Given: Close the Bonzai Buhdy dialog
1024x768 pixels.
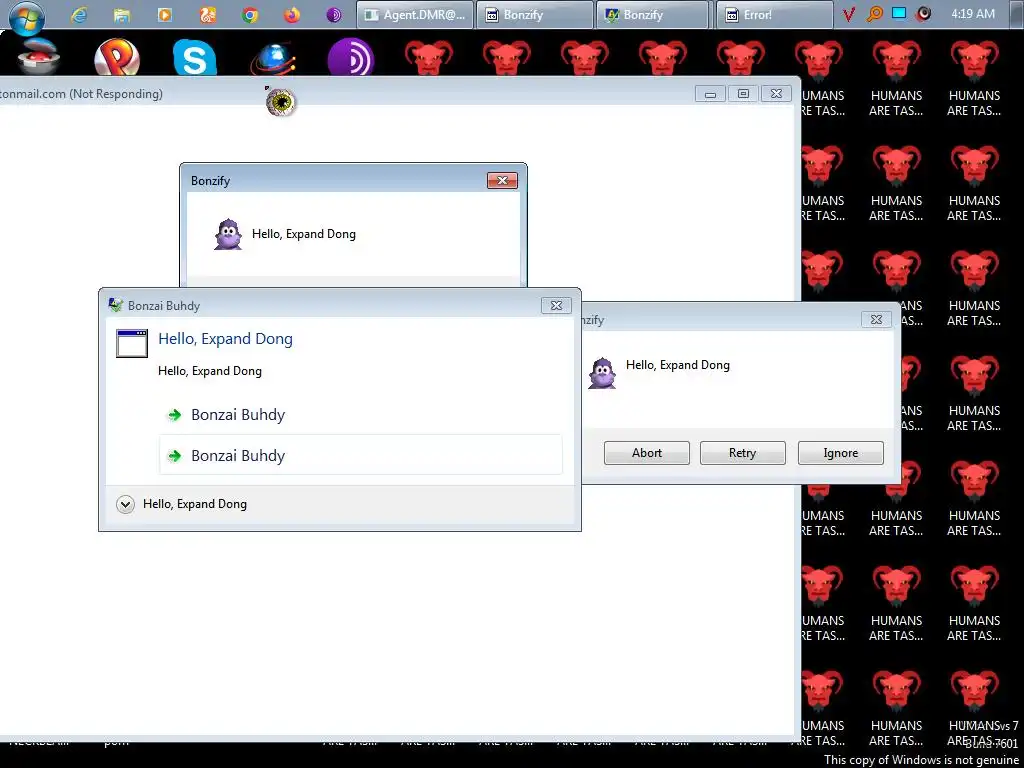Looking at the screenshot, I should (556, 306).
